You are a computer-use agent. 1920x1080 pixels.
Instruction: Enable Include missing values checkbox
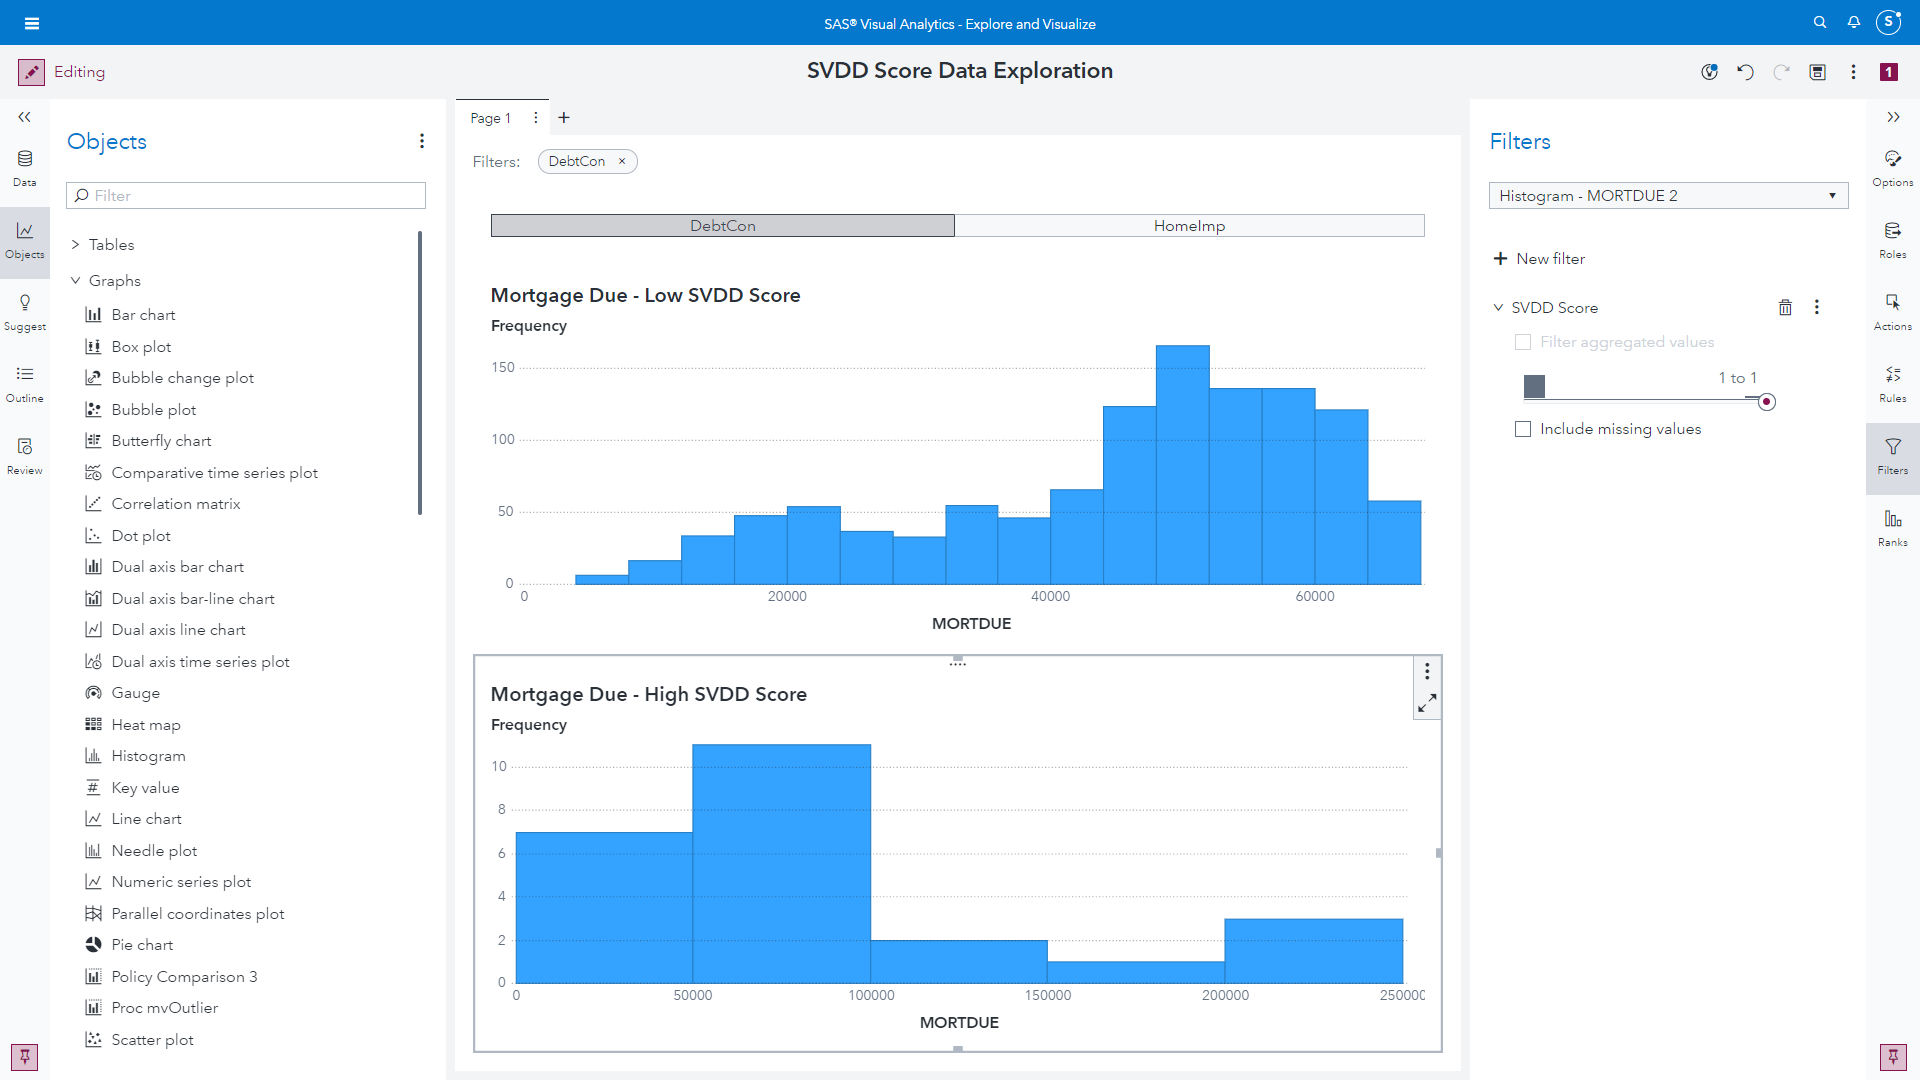(1523, 429)
